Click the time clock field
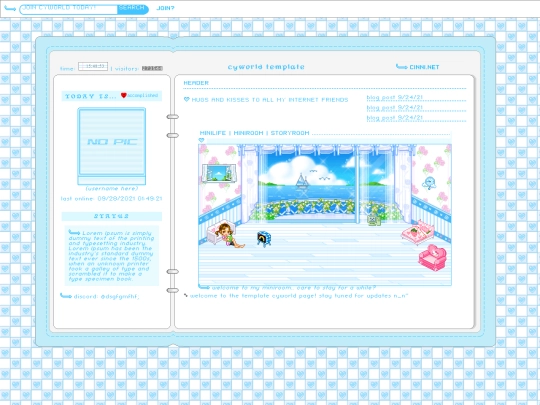 [x=93, y=66]
